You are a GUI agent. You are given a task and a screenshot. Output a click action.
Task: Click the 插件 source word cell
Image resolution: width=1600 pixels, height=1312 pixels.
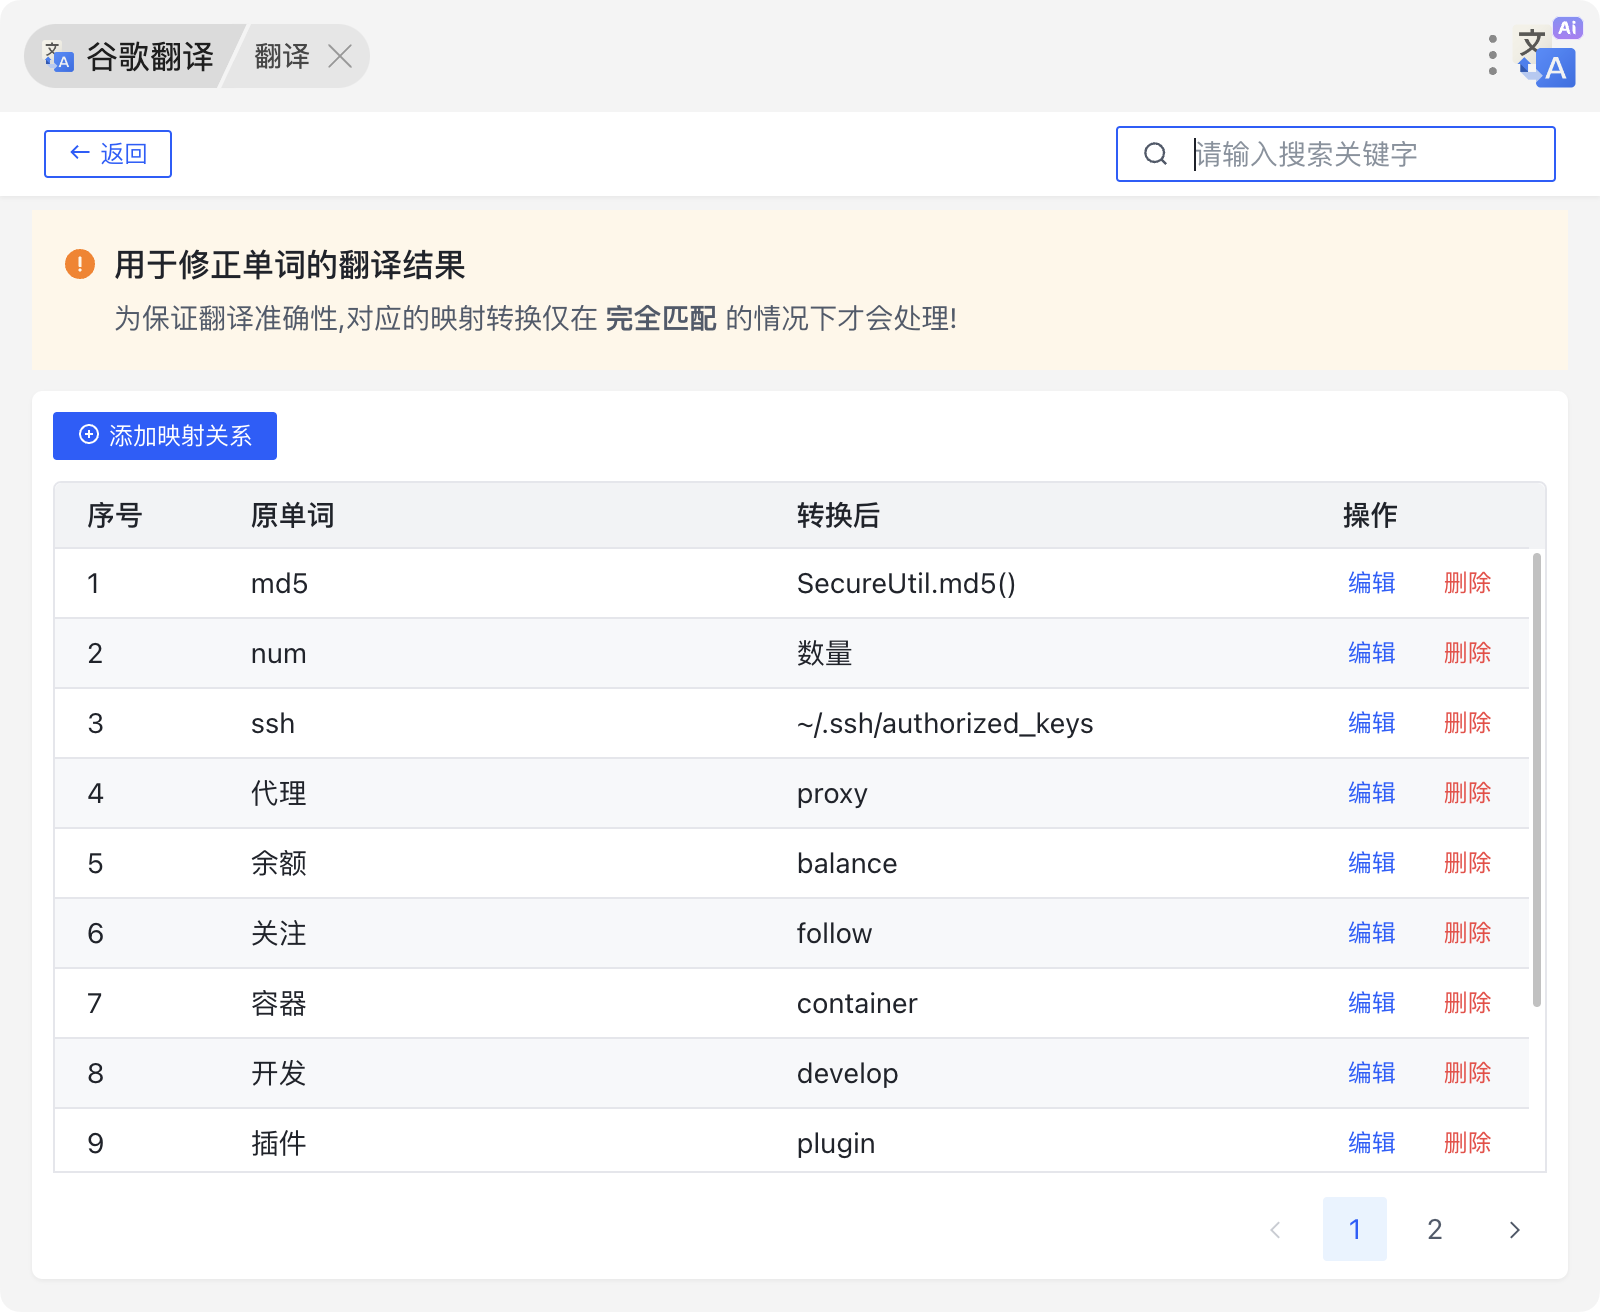(x=279, y=1143)
